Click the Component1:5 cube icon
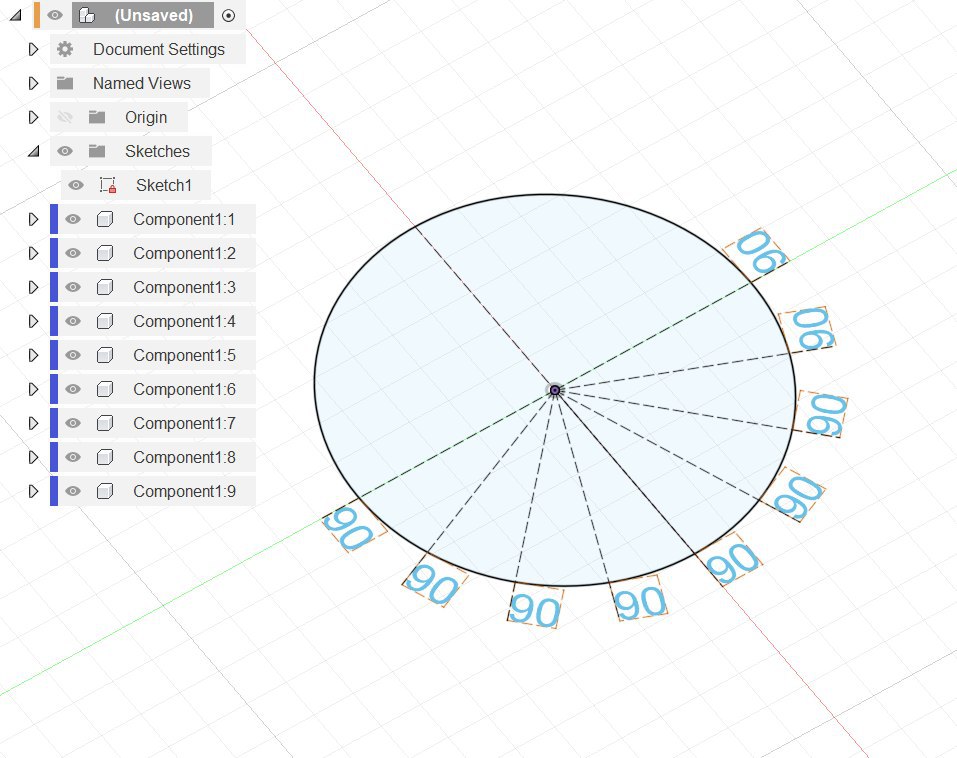 coord(105,355)
